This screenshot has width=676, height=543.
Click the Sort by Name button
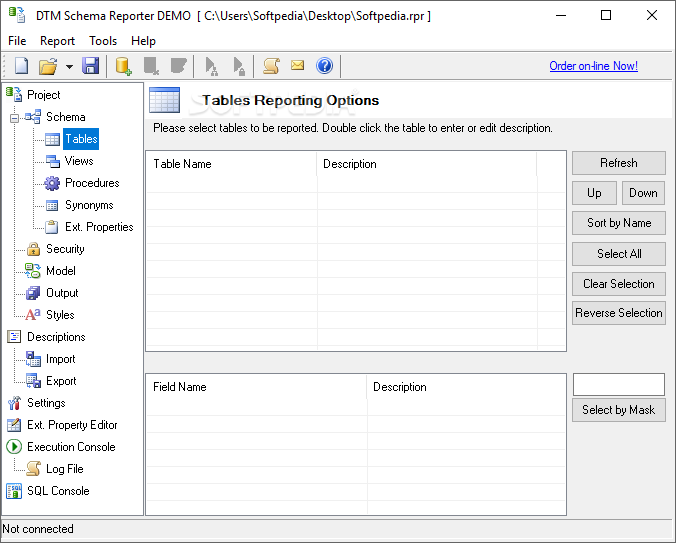(619, 223)
